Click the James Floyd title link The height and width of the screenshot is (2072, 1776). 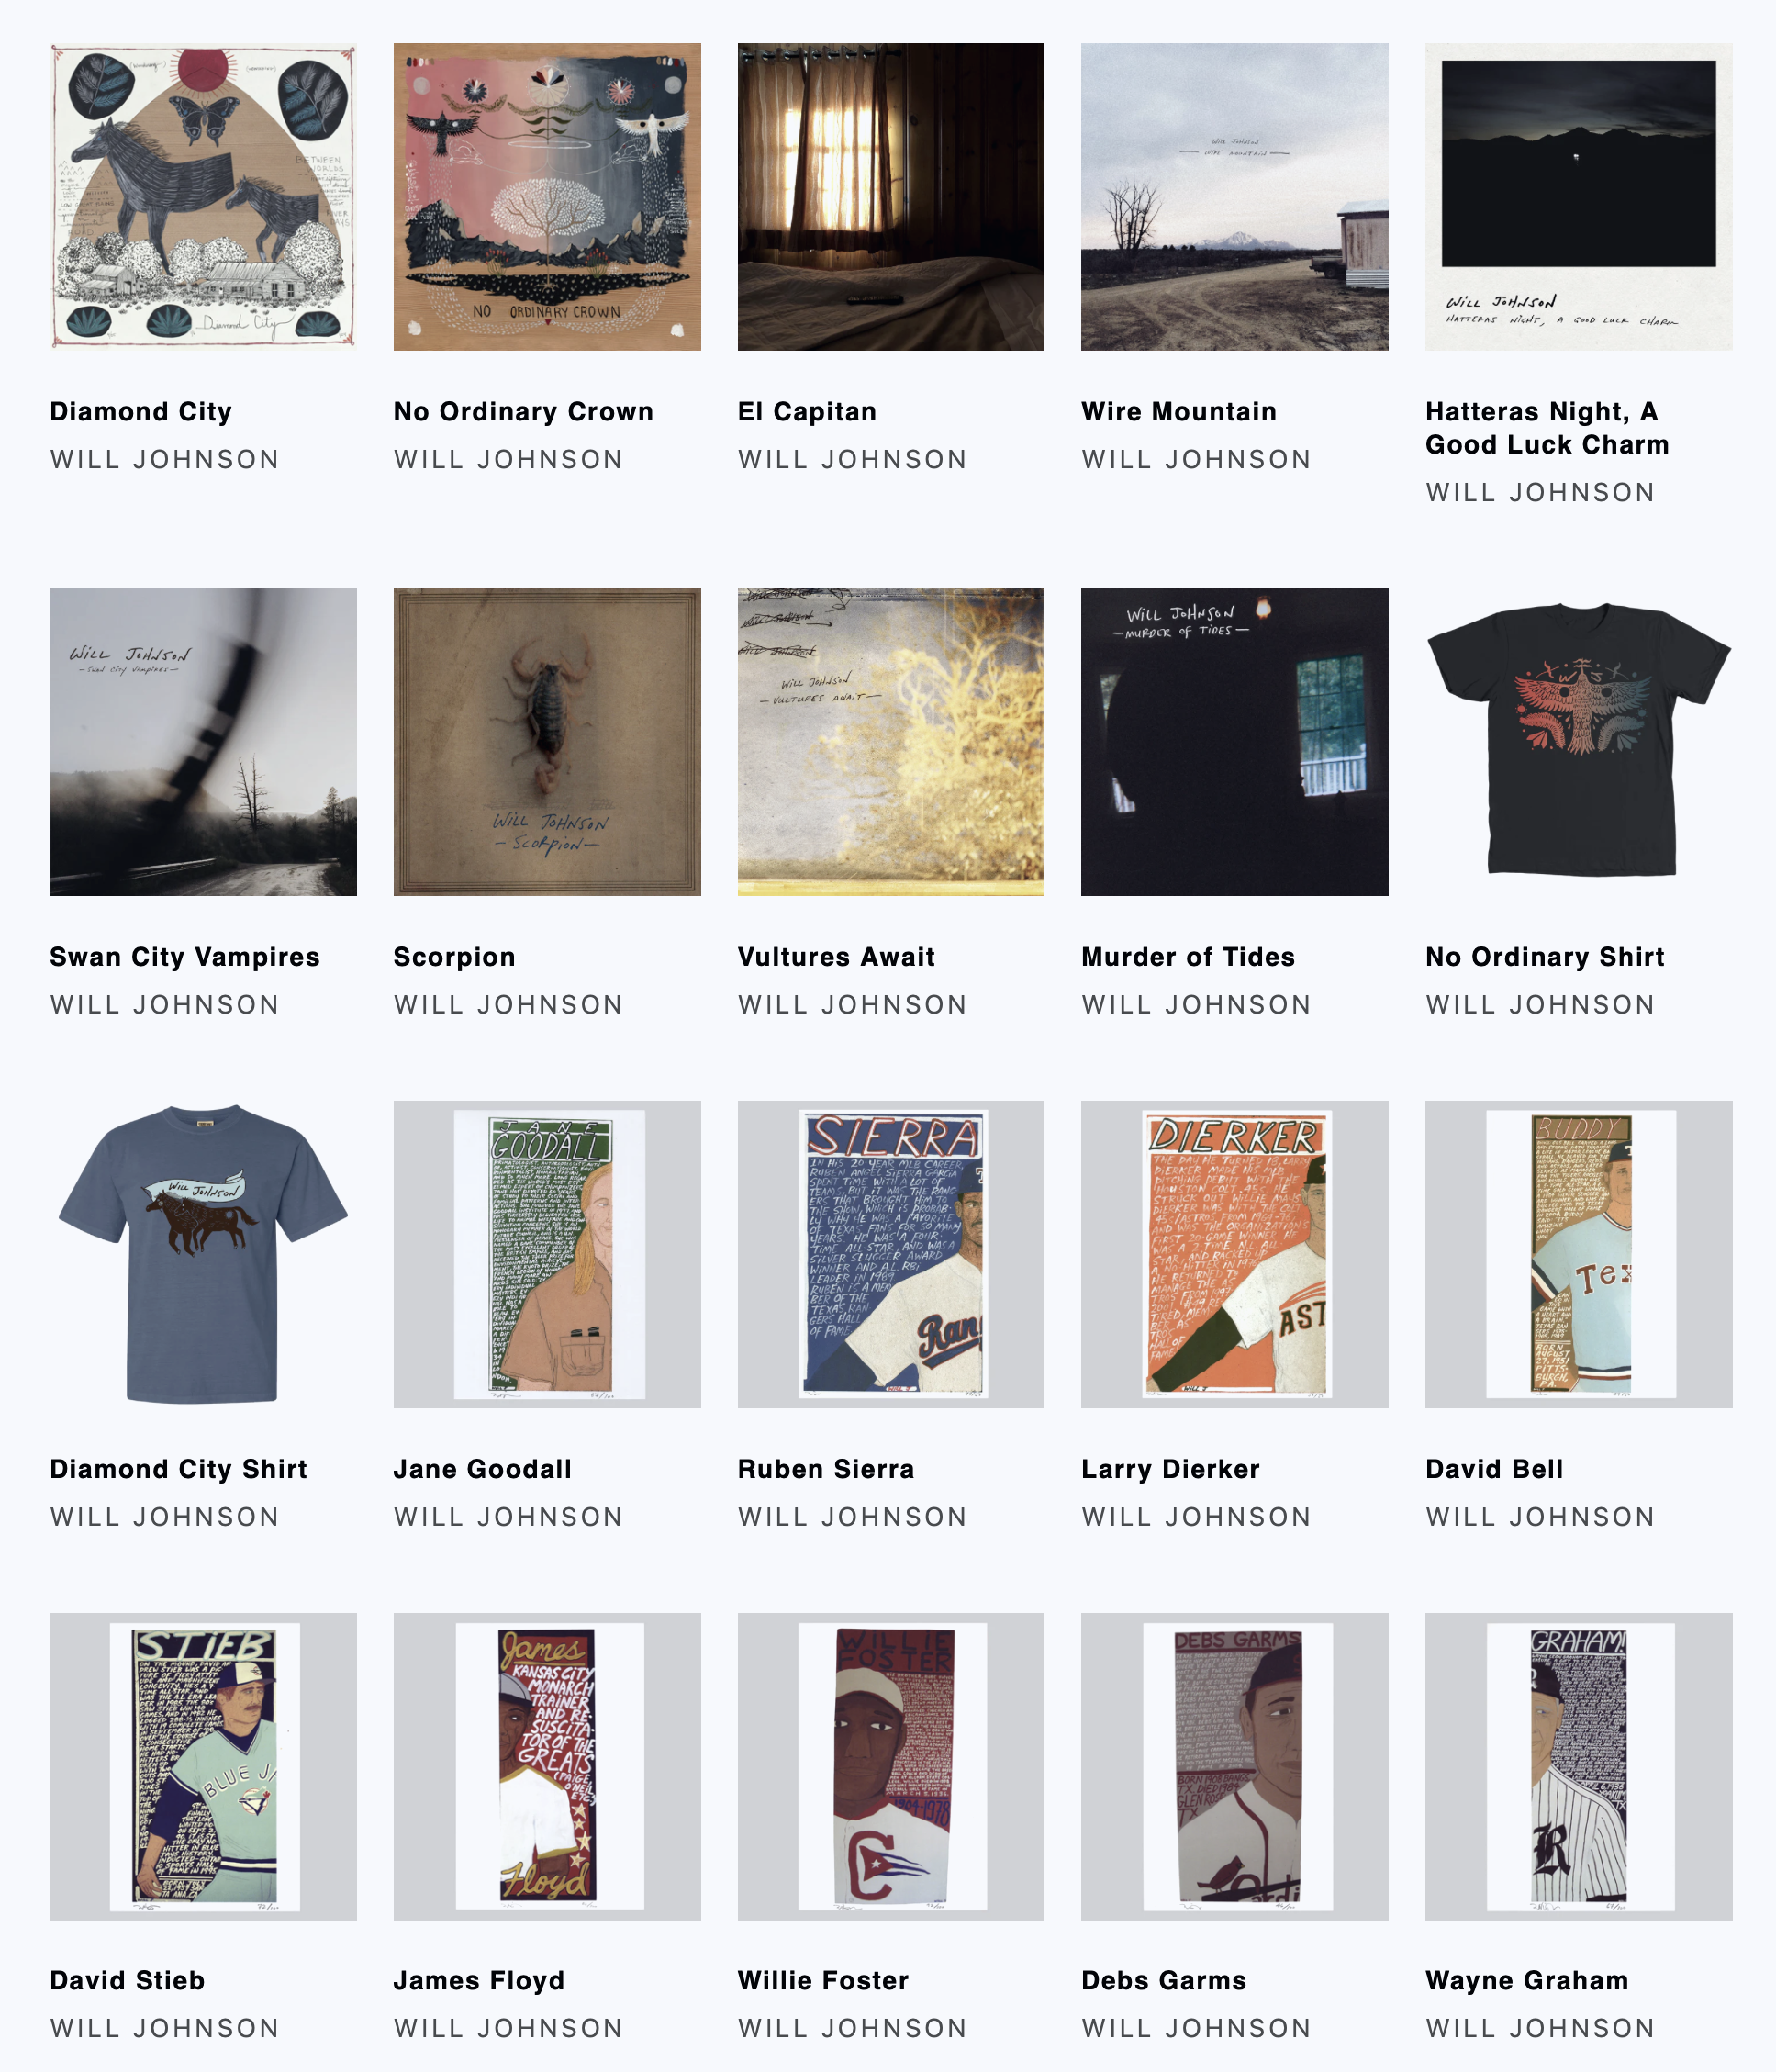[479, 1981]
